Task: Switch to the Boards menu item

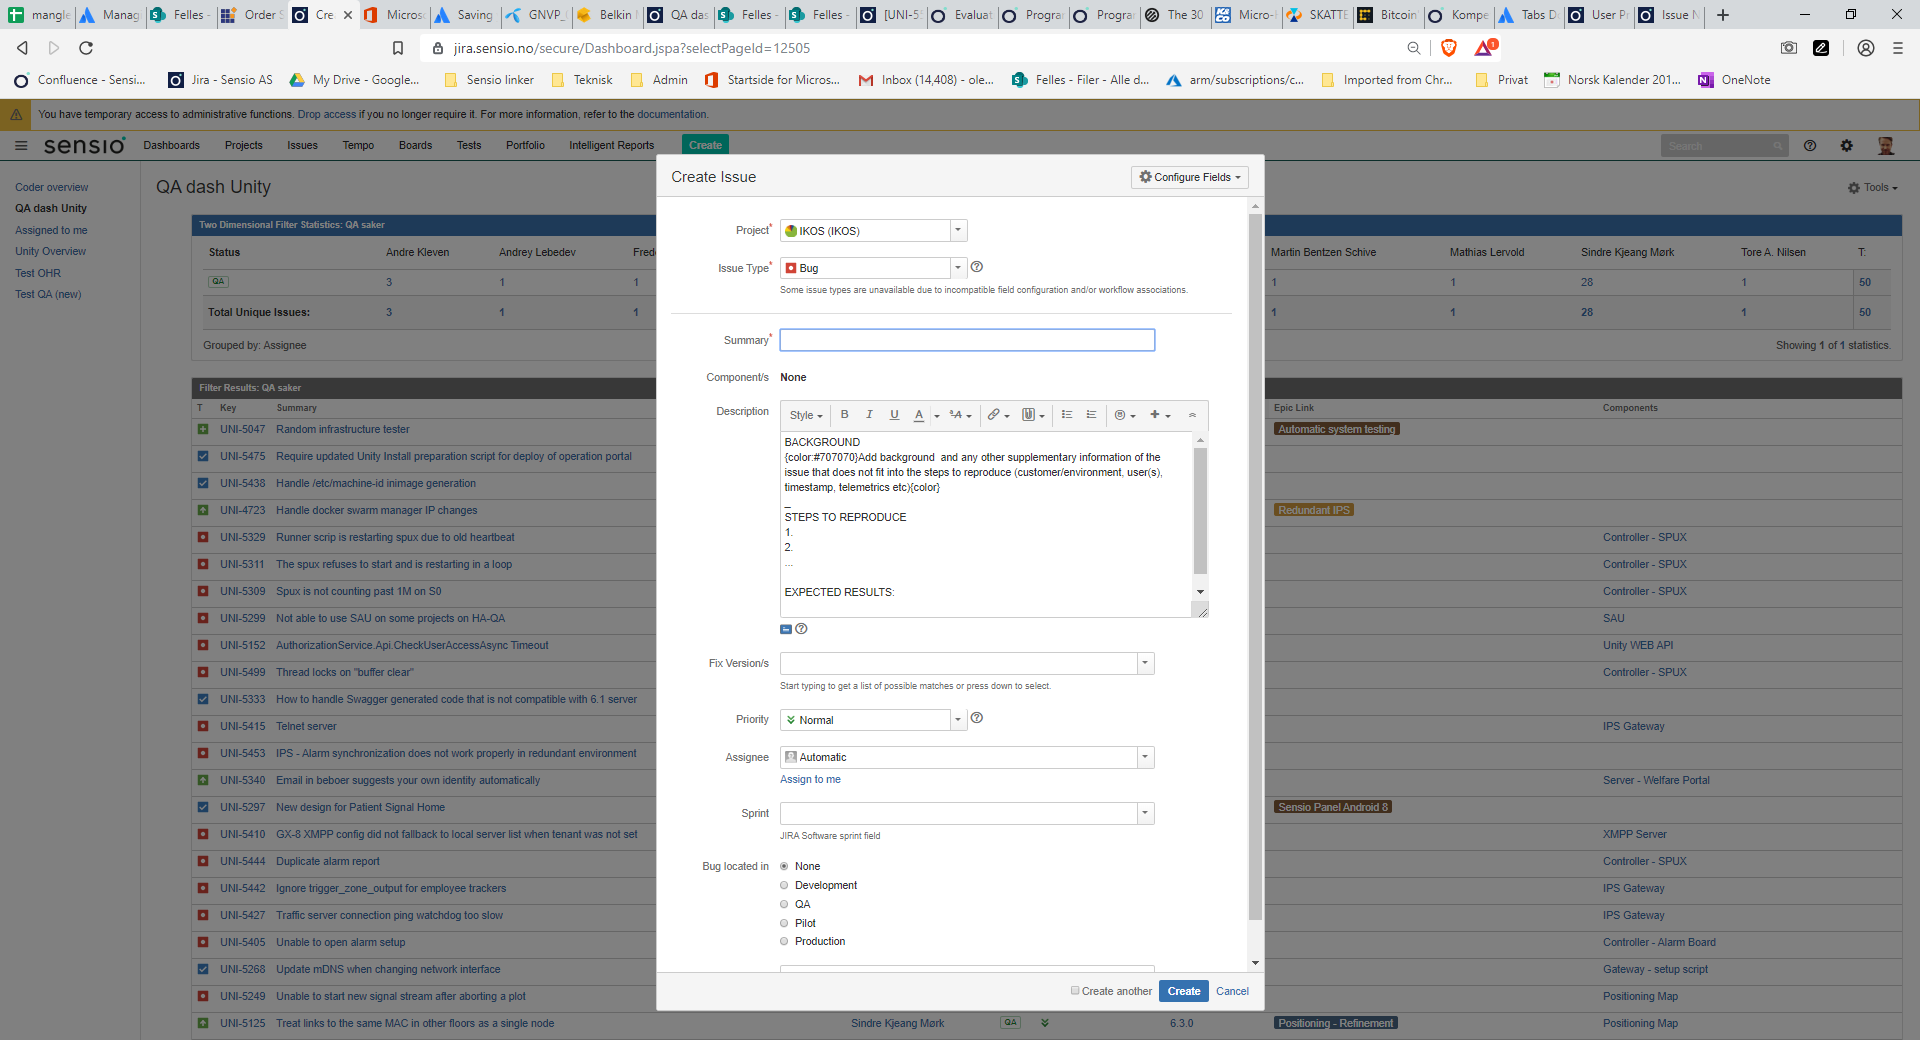Action: [x=415, y=145]
